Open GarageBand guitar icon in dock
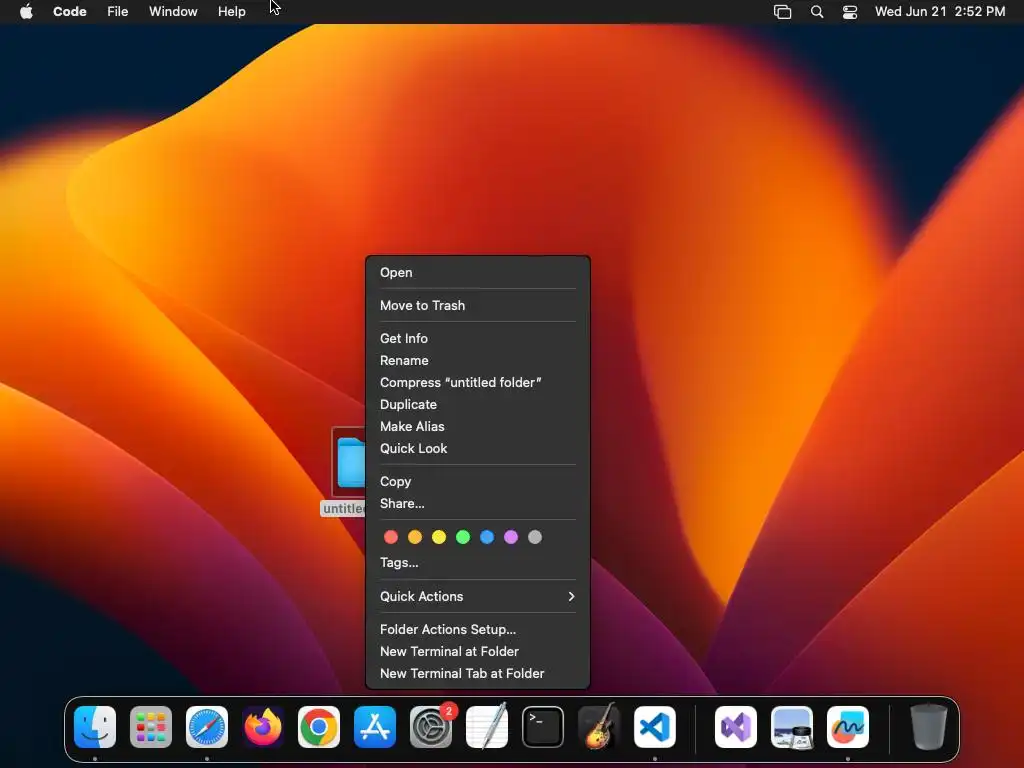The image size is (1024, 768). [599, 727]
